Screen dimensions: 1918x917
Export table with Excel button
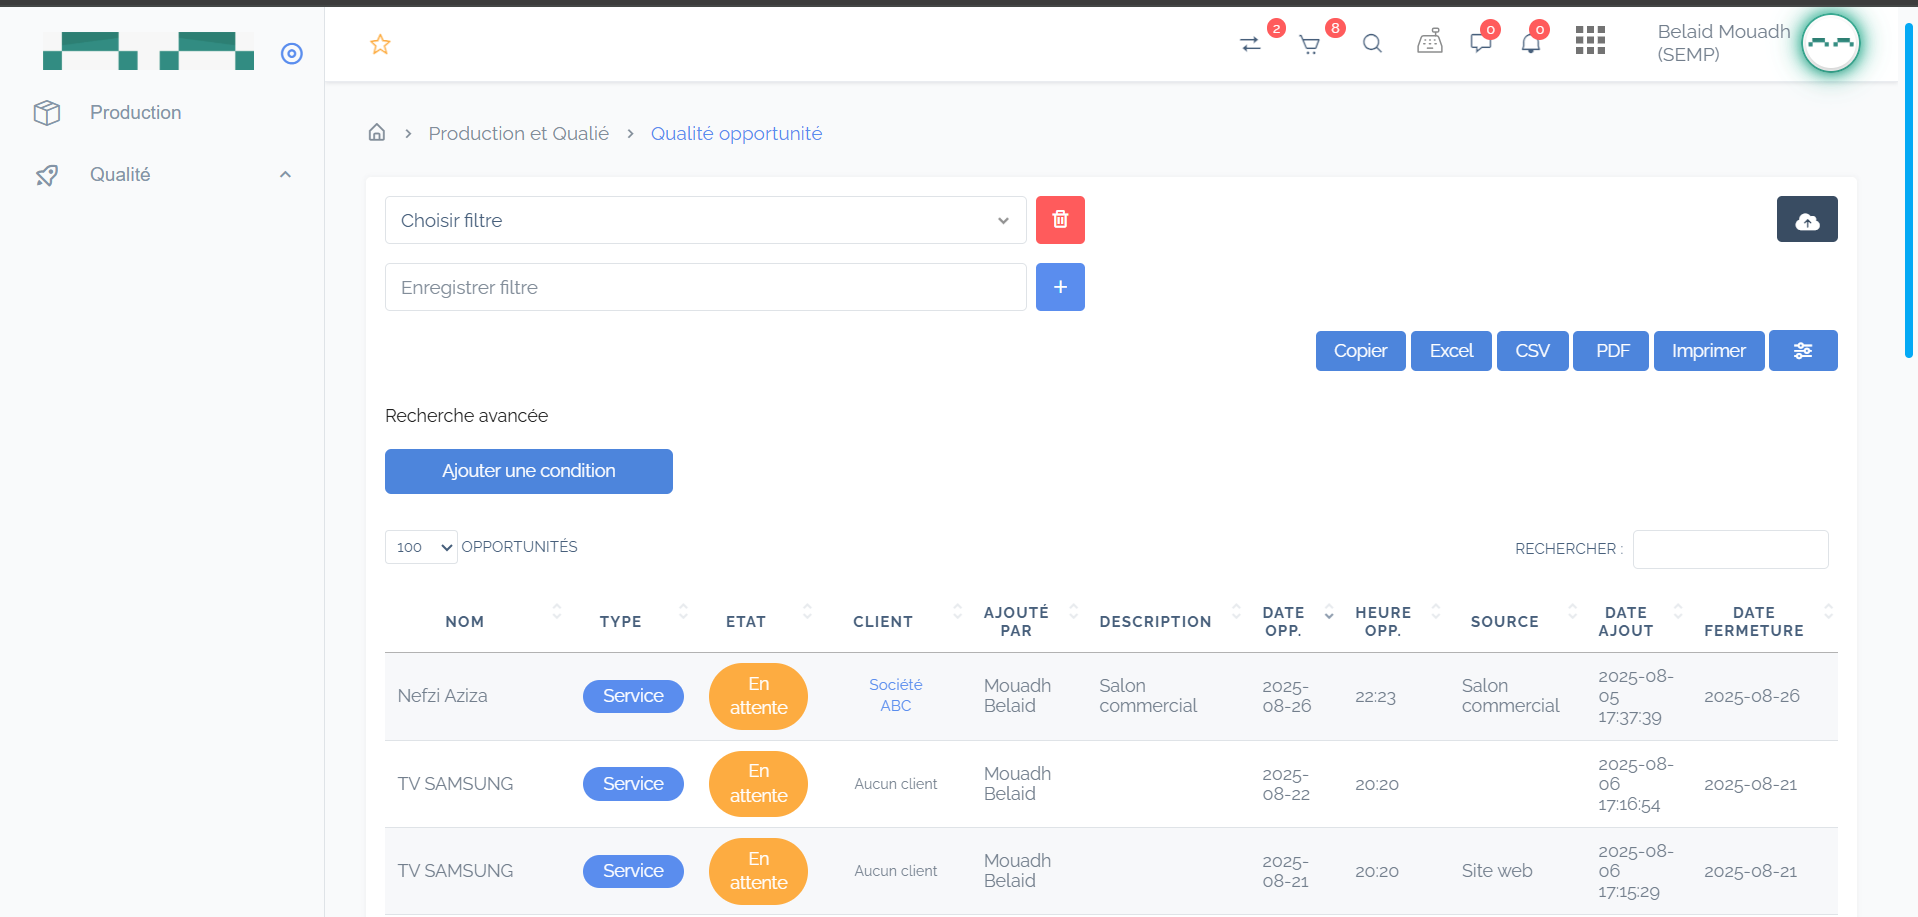tap(1451, 351)
